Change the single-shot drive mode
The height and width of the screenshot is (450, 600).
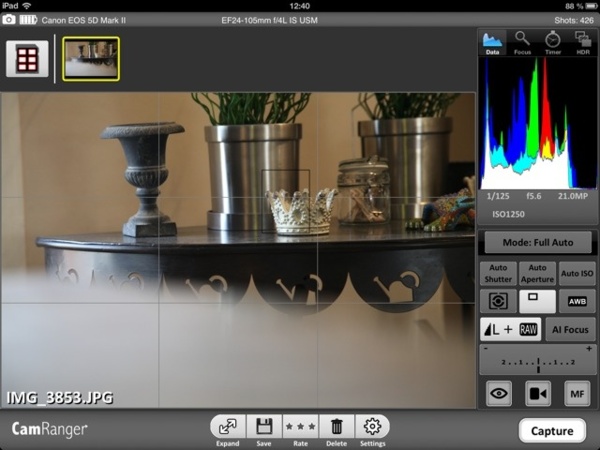click(x=537, y=301)
